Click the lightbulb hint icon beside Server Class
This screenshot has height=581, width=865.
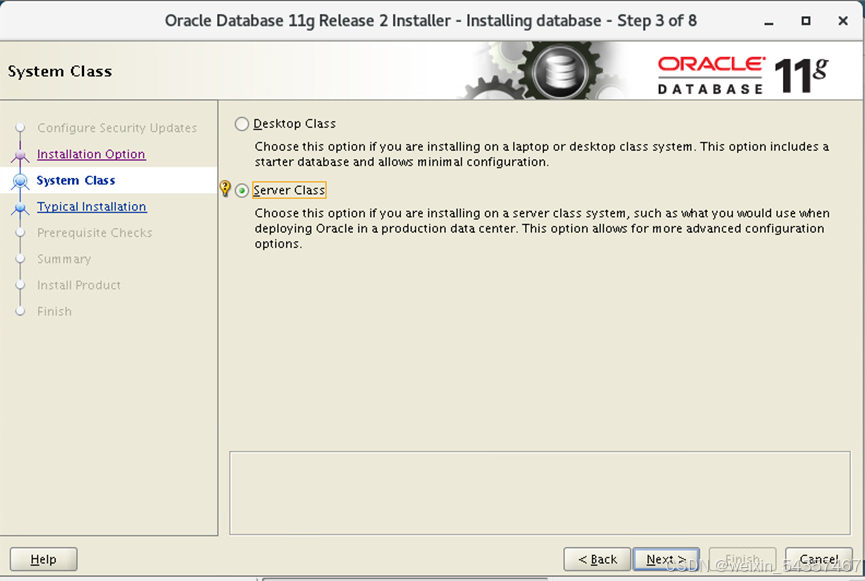pyautogui.click(x=225, y=189)
